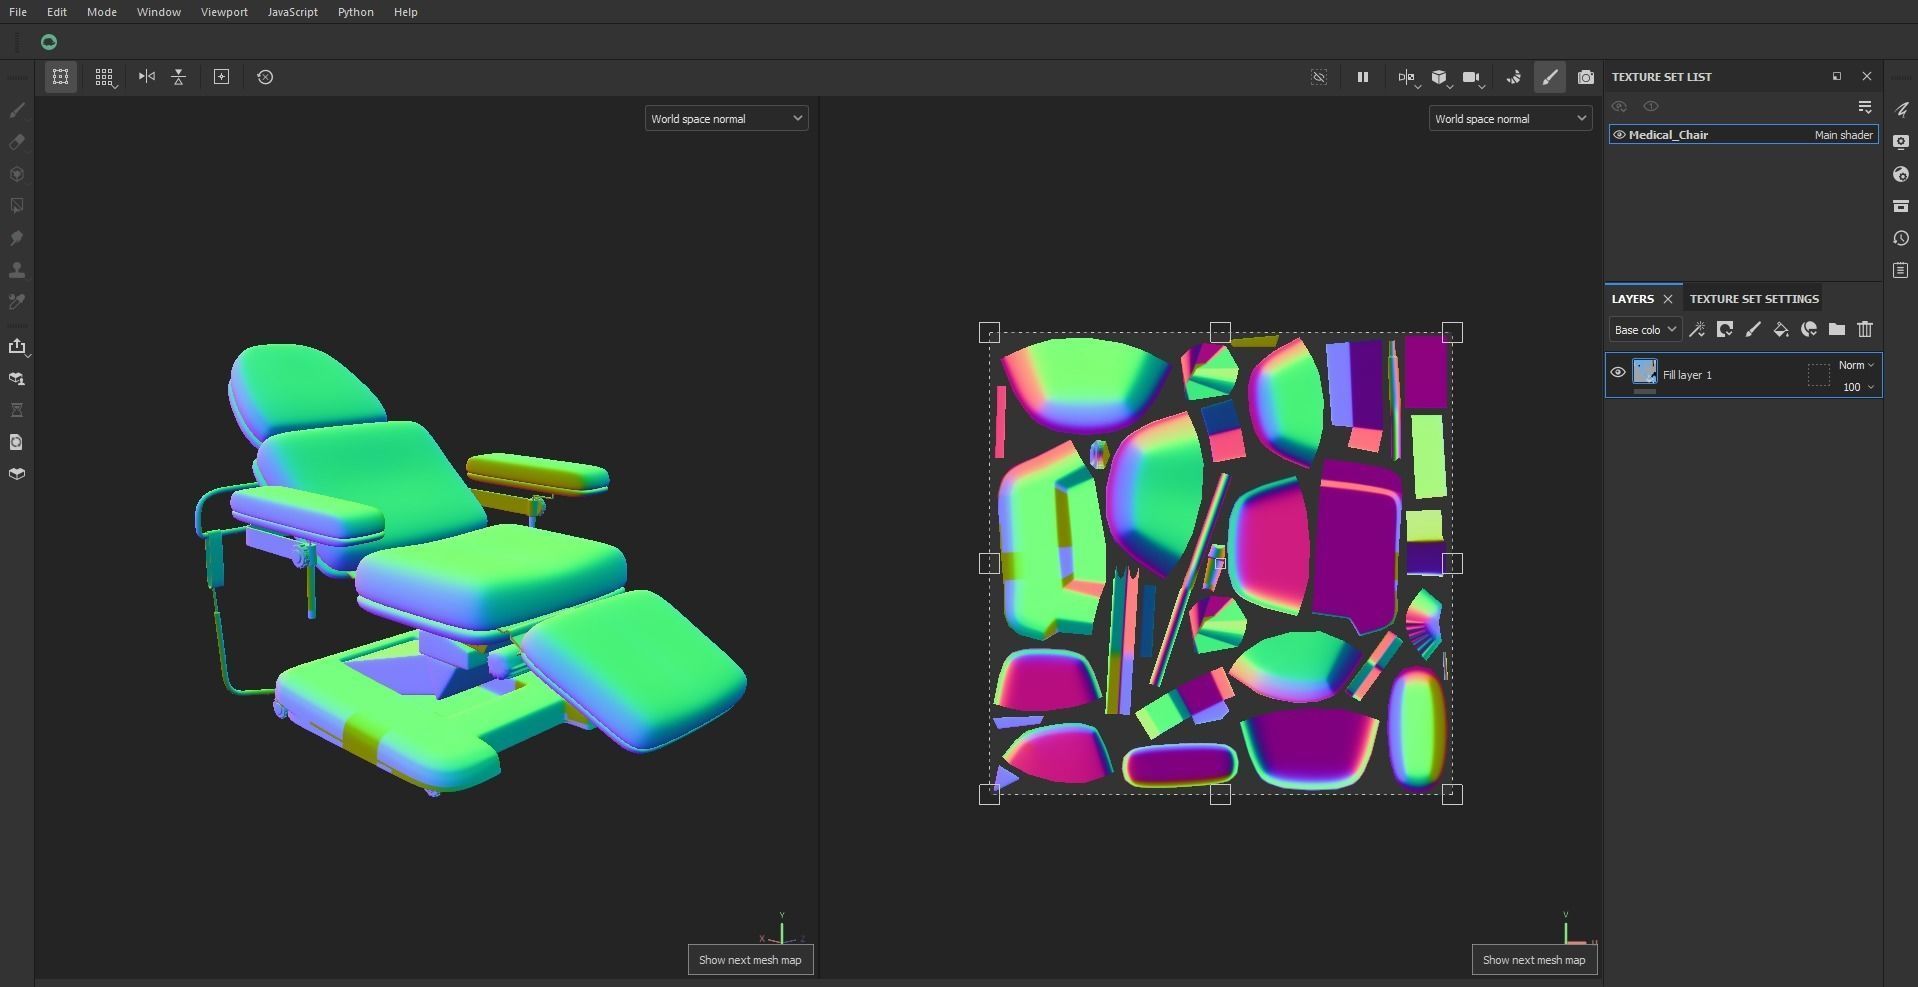Select the Fill layer 1 thumbnail

(1645, 373)
